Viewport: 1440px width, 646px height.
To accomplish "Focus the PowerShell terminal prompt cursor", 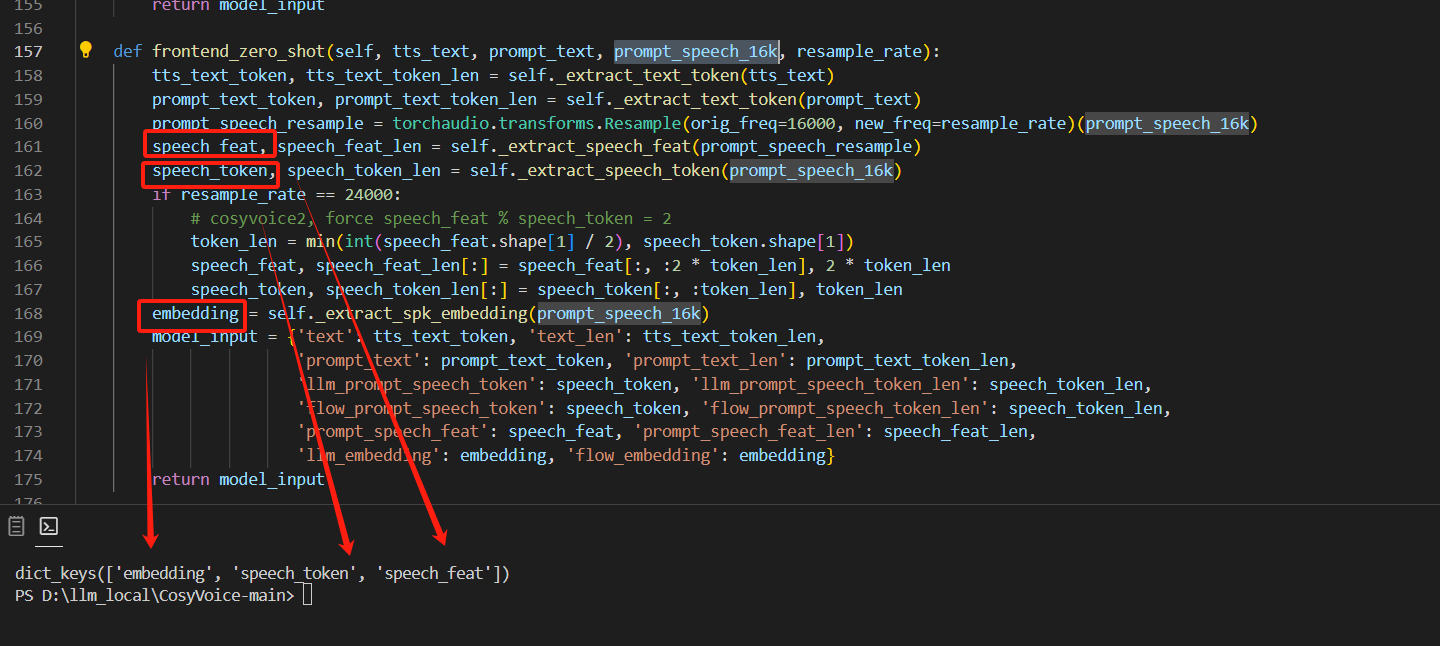I will point(307,596).
